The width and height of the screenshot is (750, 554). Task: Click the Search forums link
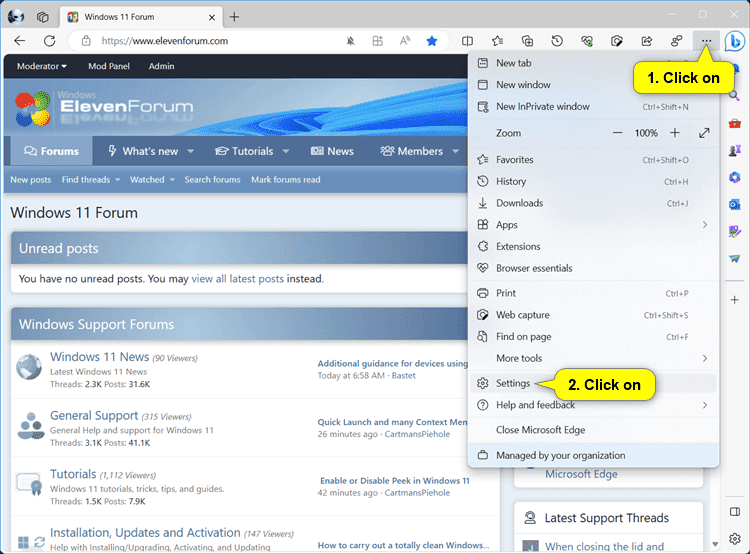click(212, 180)
